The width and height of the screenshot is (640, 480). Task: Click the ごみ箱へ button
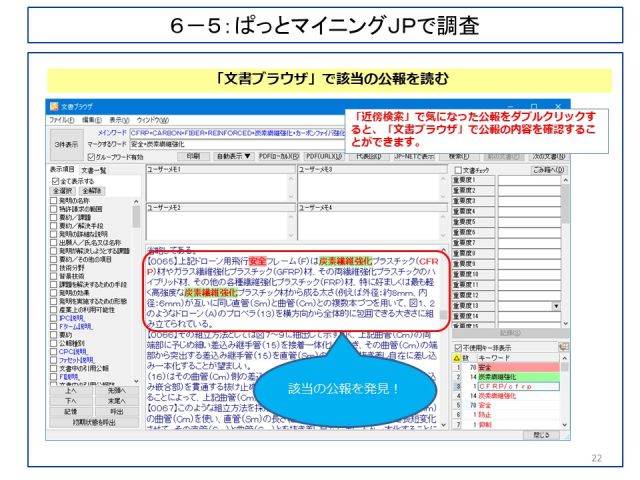[x=548, y=170]
